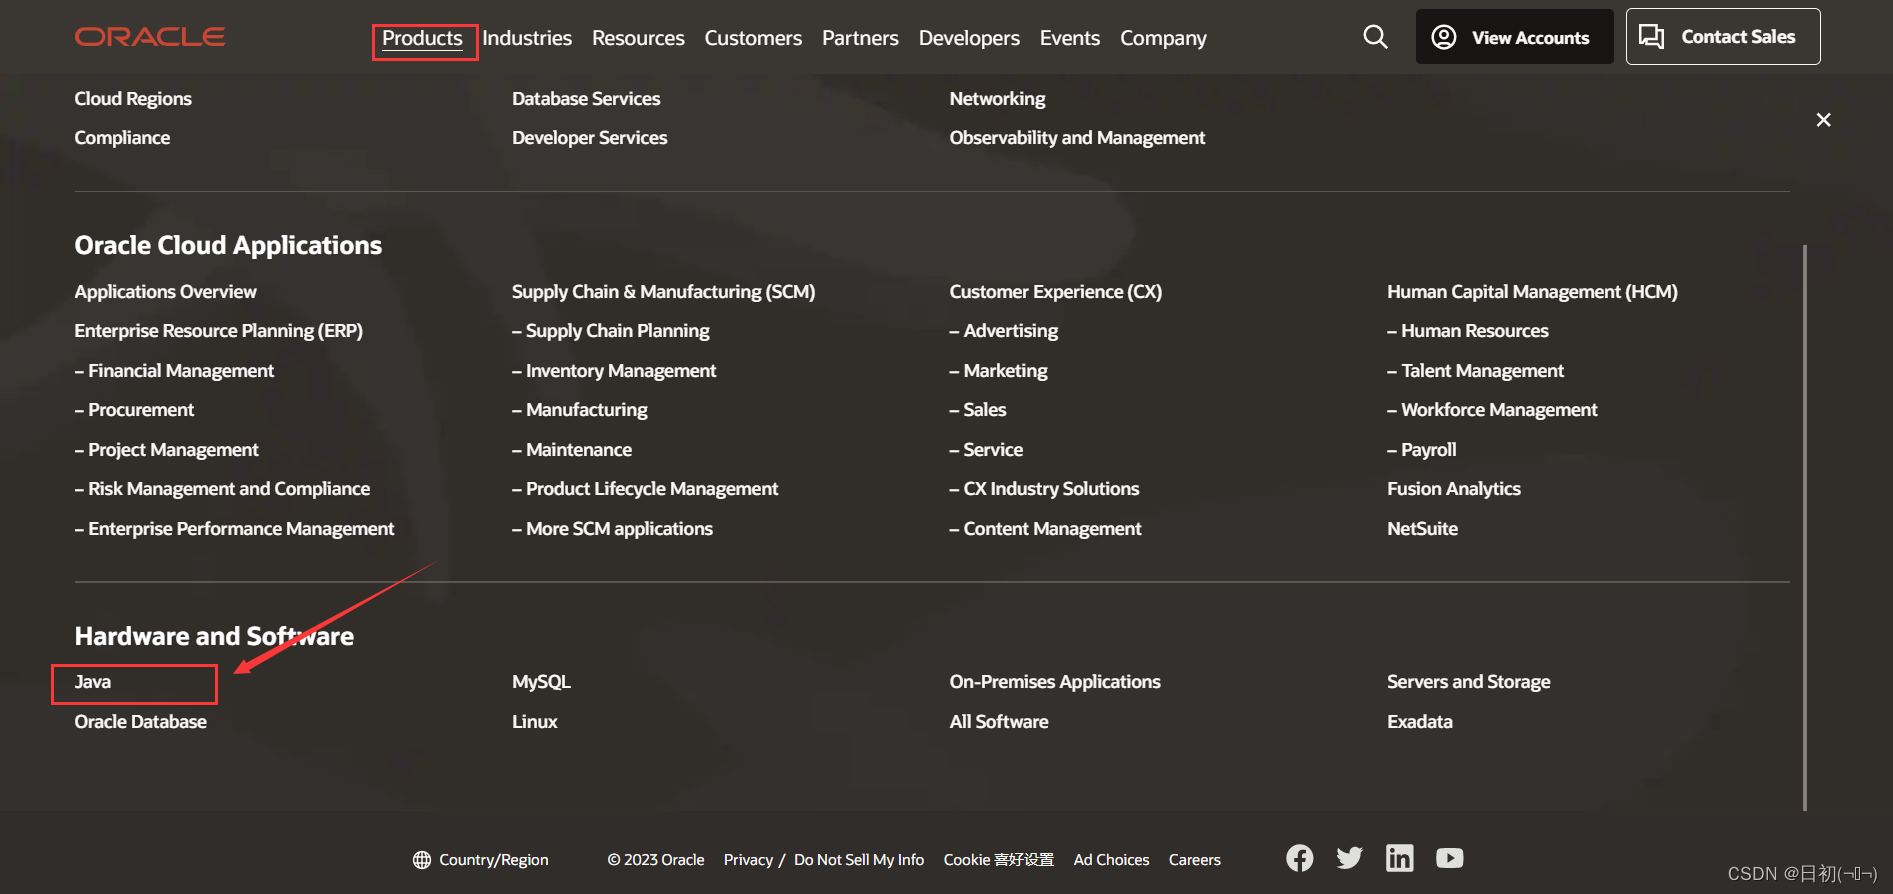Screen dimensions: 1893x894
Task: Open the Partners menu
Action: pos(860,38)
